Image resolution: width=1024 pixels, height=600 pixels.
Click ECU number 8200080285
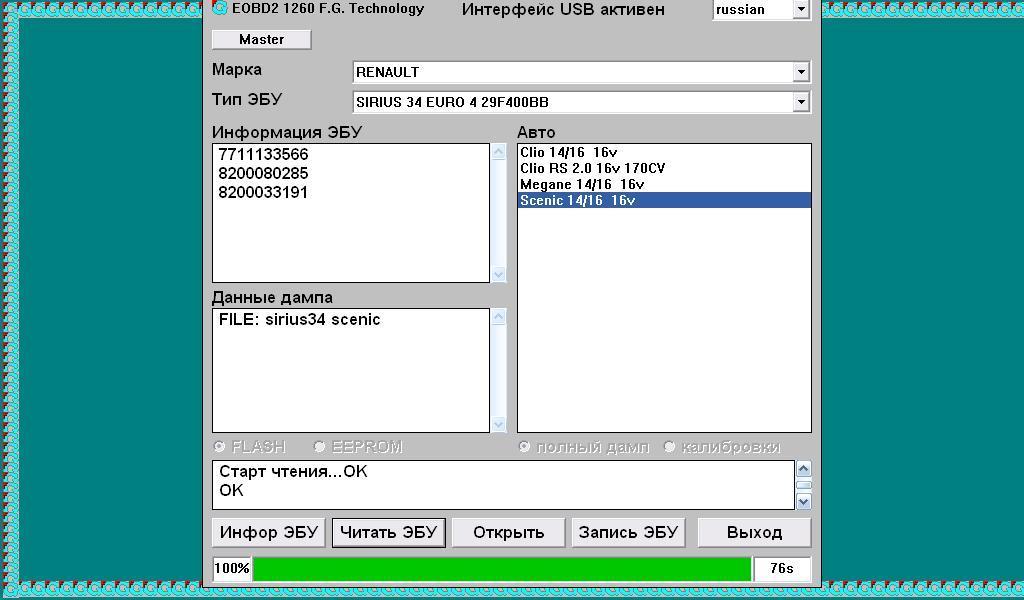[x=263, y=173]
